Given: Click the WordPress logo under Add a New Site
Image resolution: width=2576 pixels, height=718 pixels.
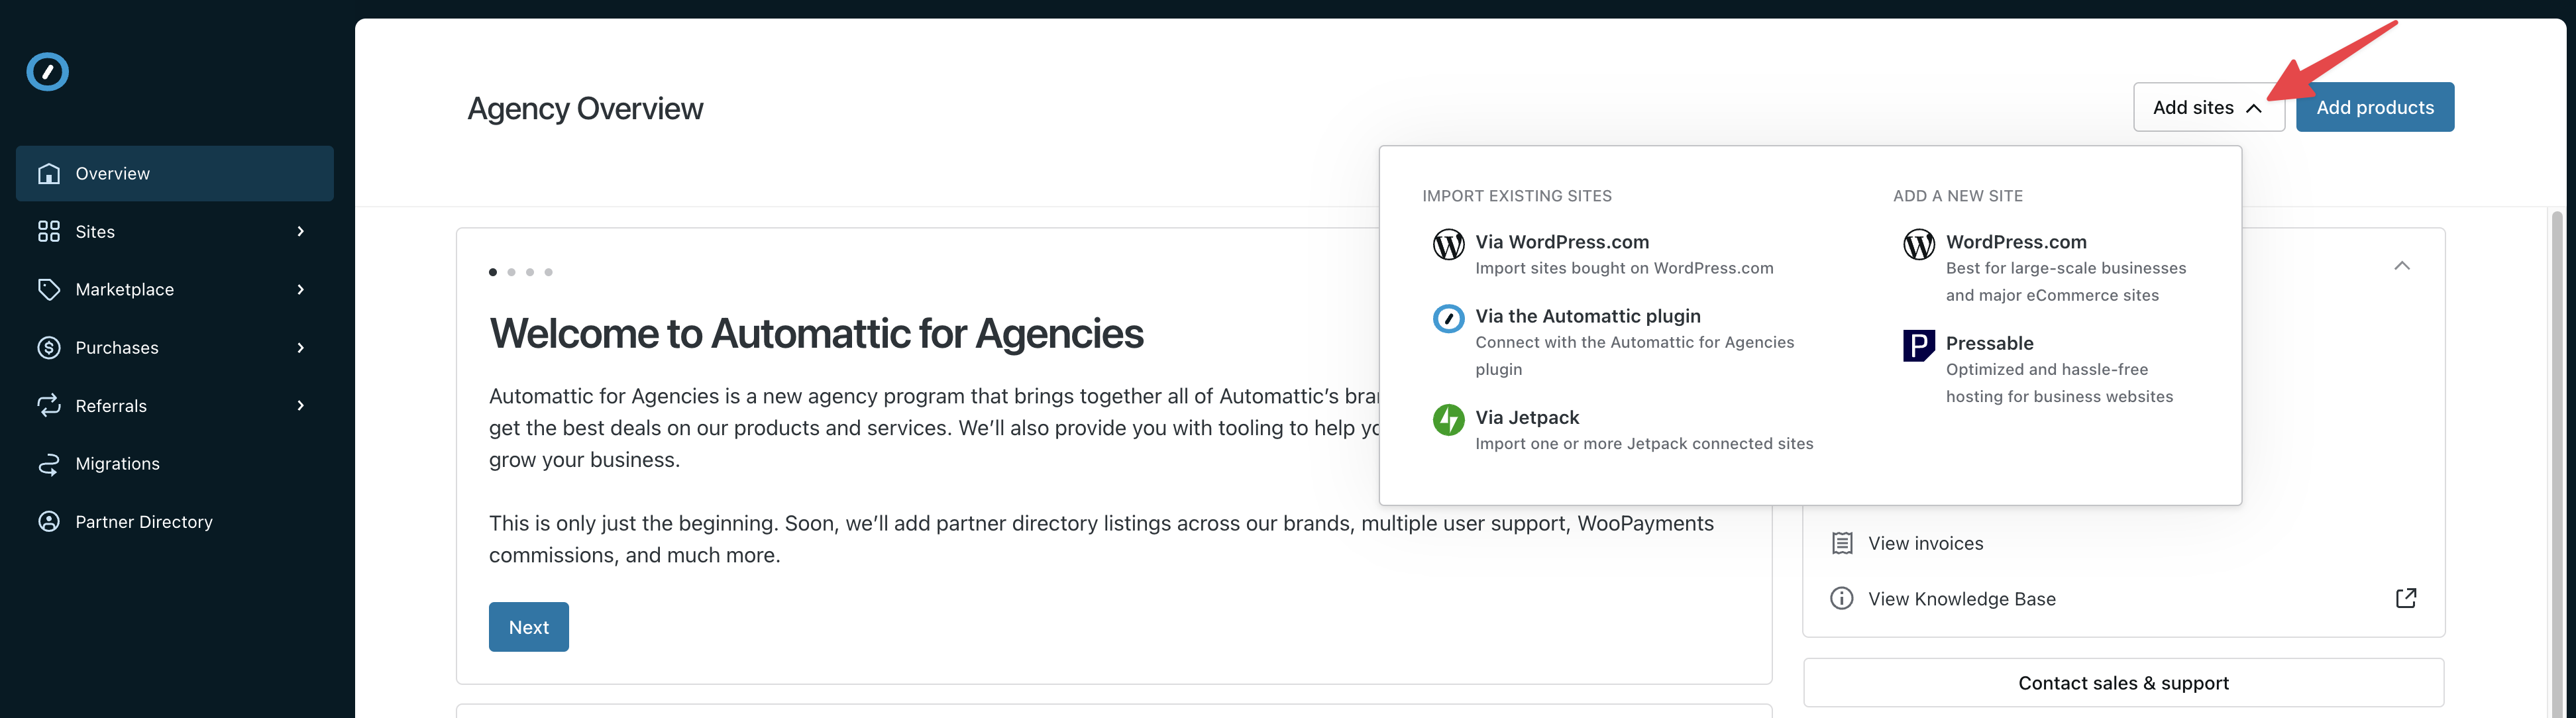Looking at the screenshot, I should (1918, 244).
